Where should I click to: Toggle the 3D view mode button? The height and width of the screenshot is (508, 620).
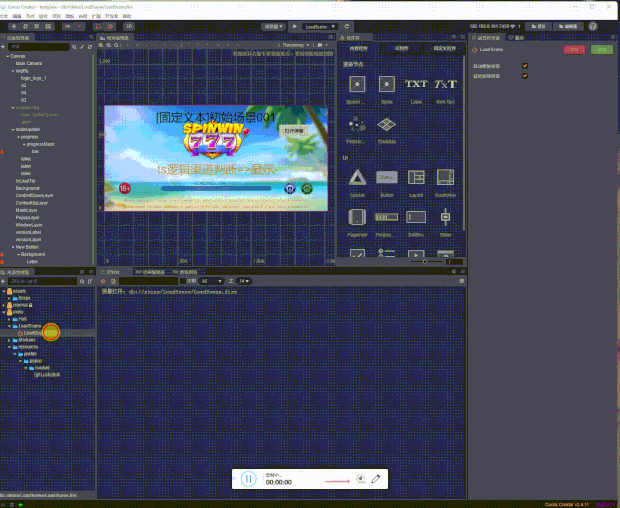pos(129,26)
